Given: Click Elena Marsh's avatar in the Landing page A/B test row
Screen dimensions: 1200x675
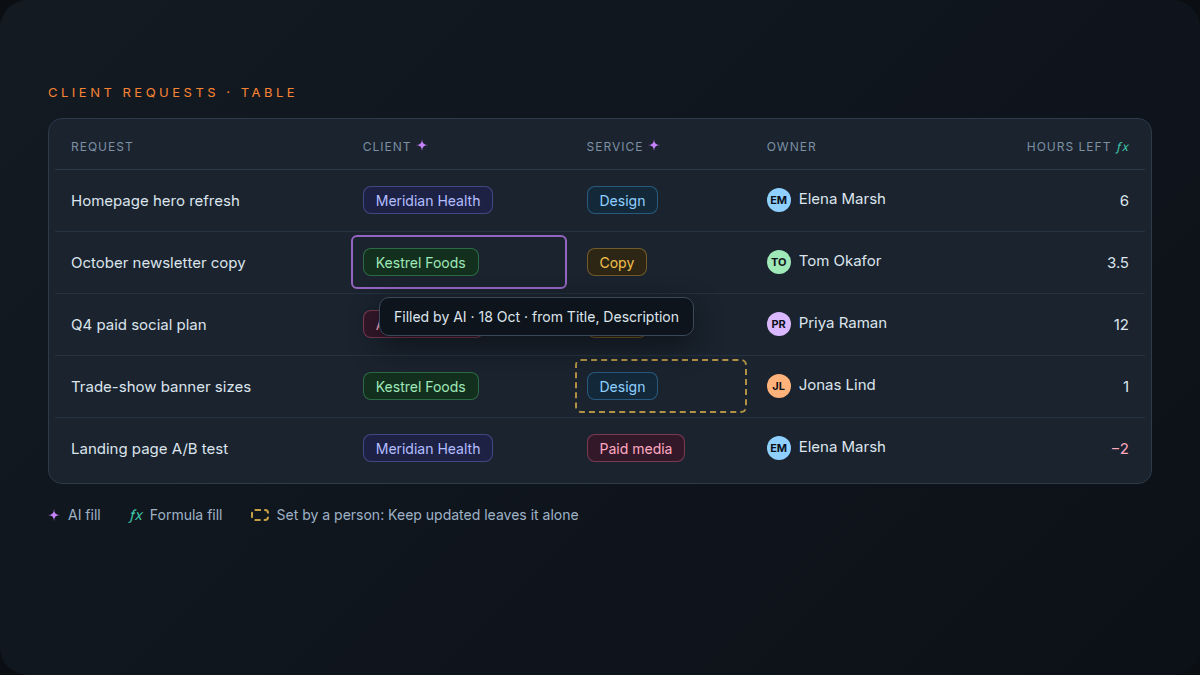Looking at the screenshot, I should [x=779, y=448].
